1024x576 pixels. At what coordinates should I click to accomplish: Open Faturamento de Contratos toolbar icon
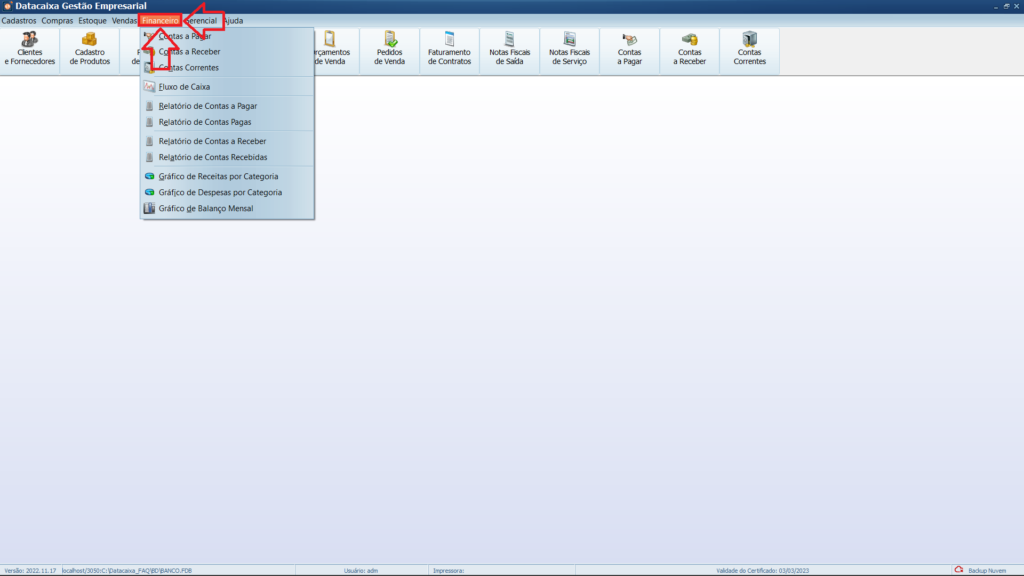point(449,50)
